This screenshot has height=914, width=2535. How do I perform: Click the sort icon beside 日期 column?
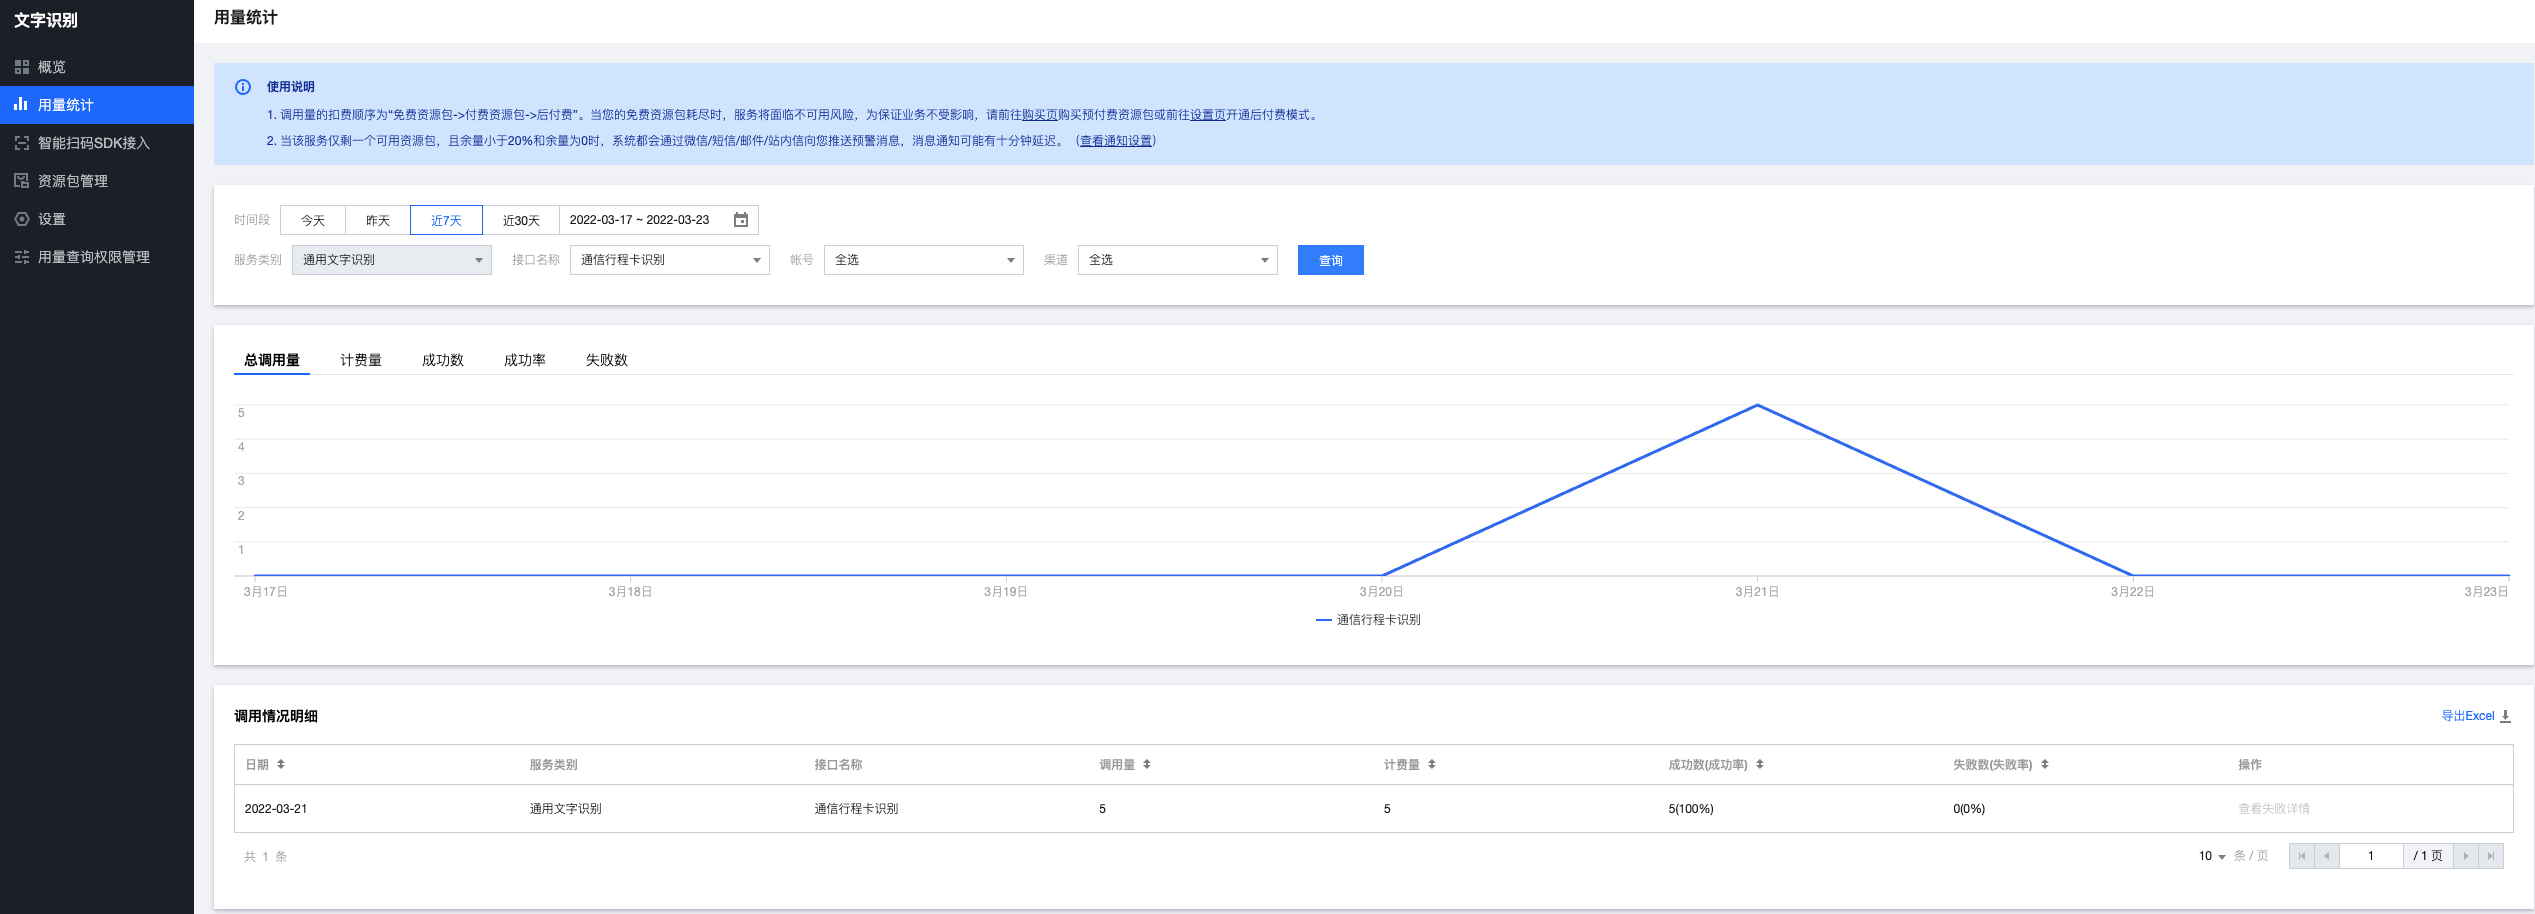point(281,764)
